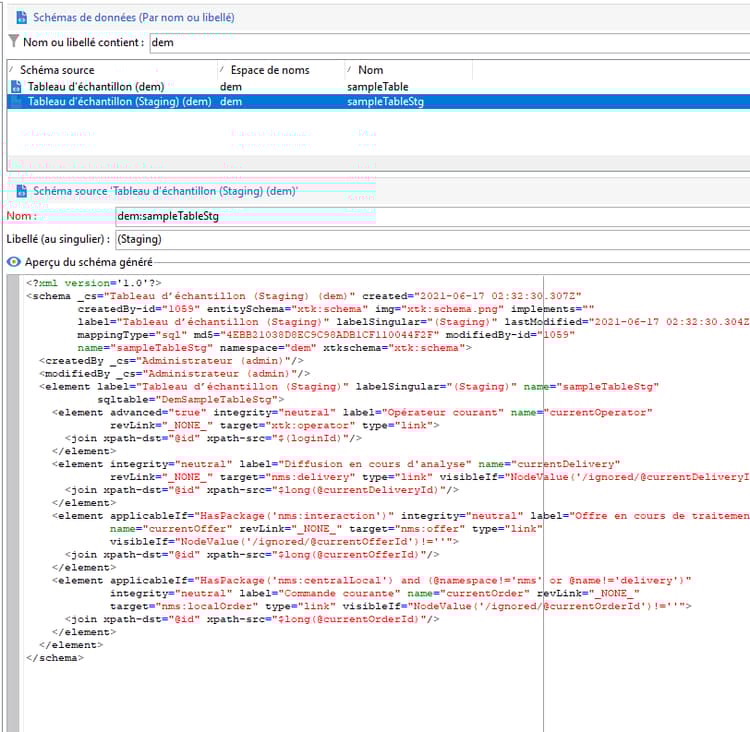Click the Schéma source panel header icon
This screenshot has height=732, width=750.
pos(20,190)
